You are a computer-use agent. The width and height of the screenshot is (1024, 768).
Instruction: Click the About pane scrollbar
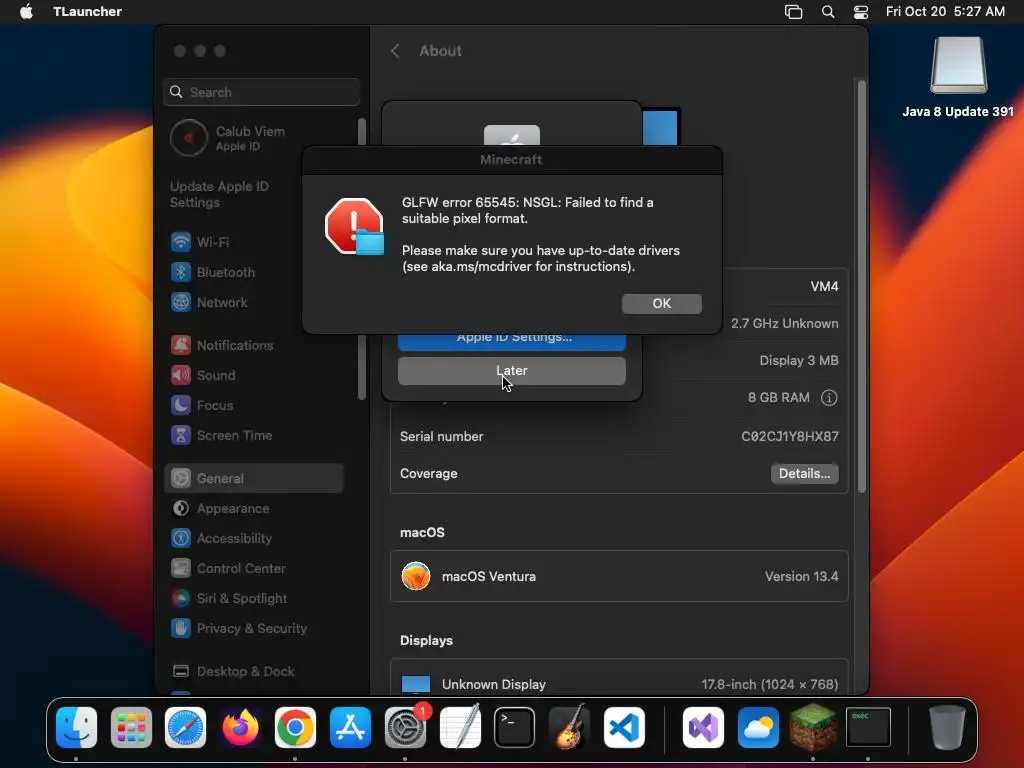861,286
